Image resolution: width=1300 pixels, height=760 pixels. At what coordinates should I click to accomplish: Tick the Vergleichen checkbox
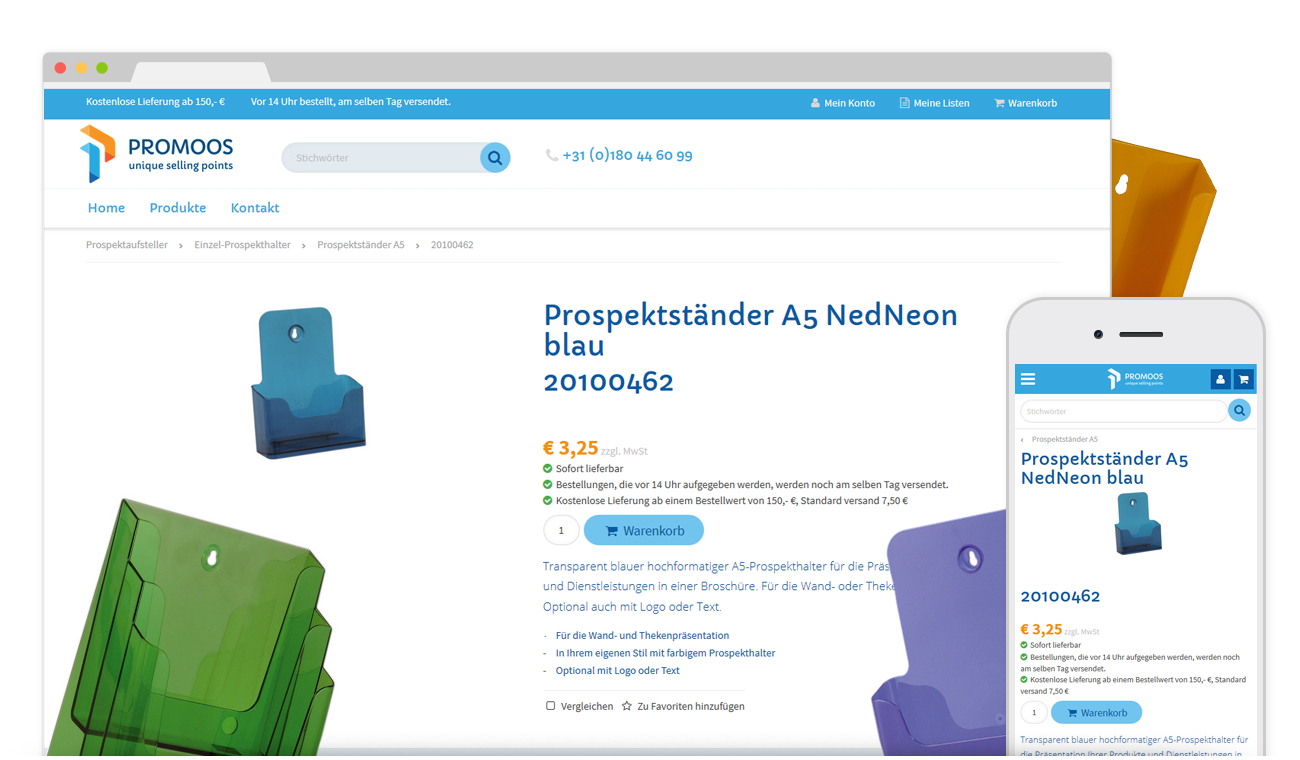(x=550, y=706)
